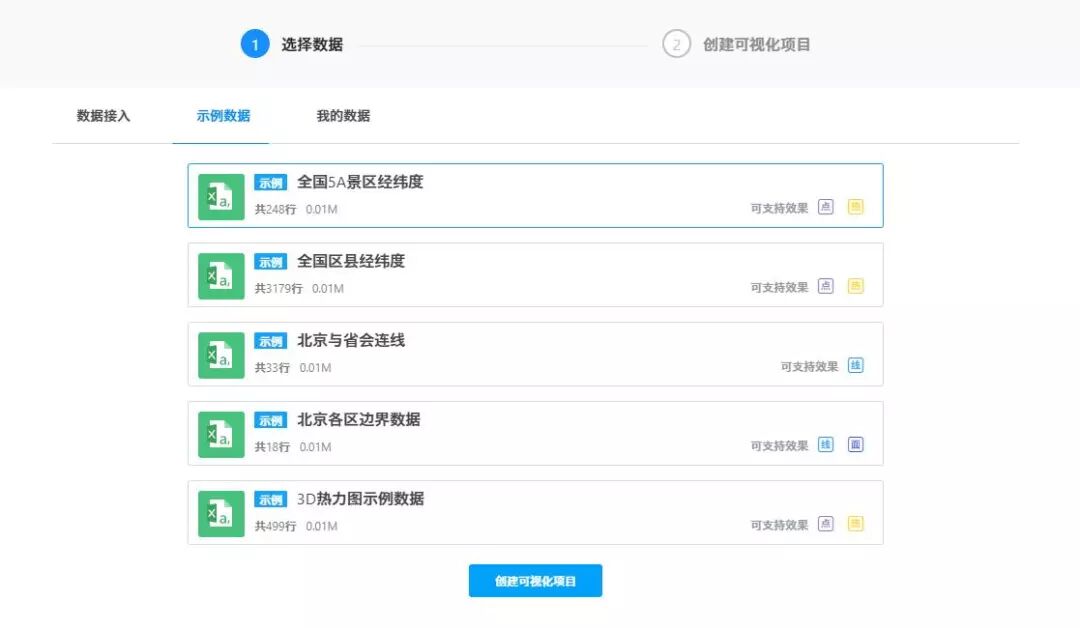Viewport: 1080px width, 628px height.
Task: Click the yellow 热 effect icon on 全国5A景区经纬度
Action: point(856,207)
